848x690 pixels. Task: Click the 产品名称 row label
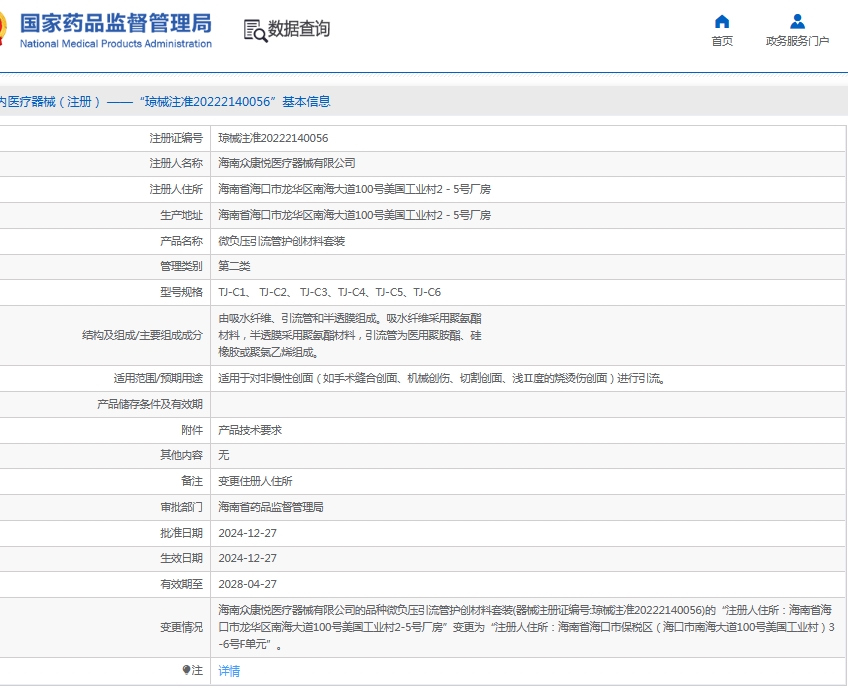[181, 241]
